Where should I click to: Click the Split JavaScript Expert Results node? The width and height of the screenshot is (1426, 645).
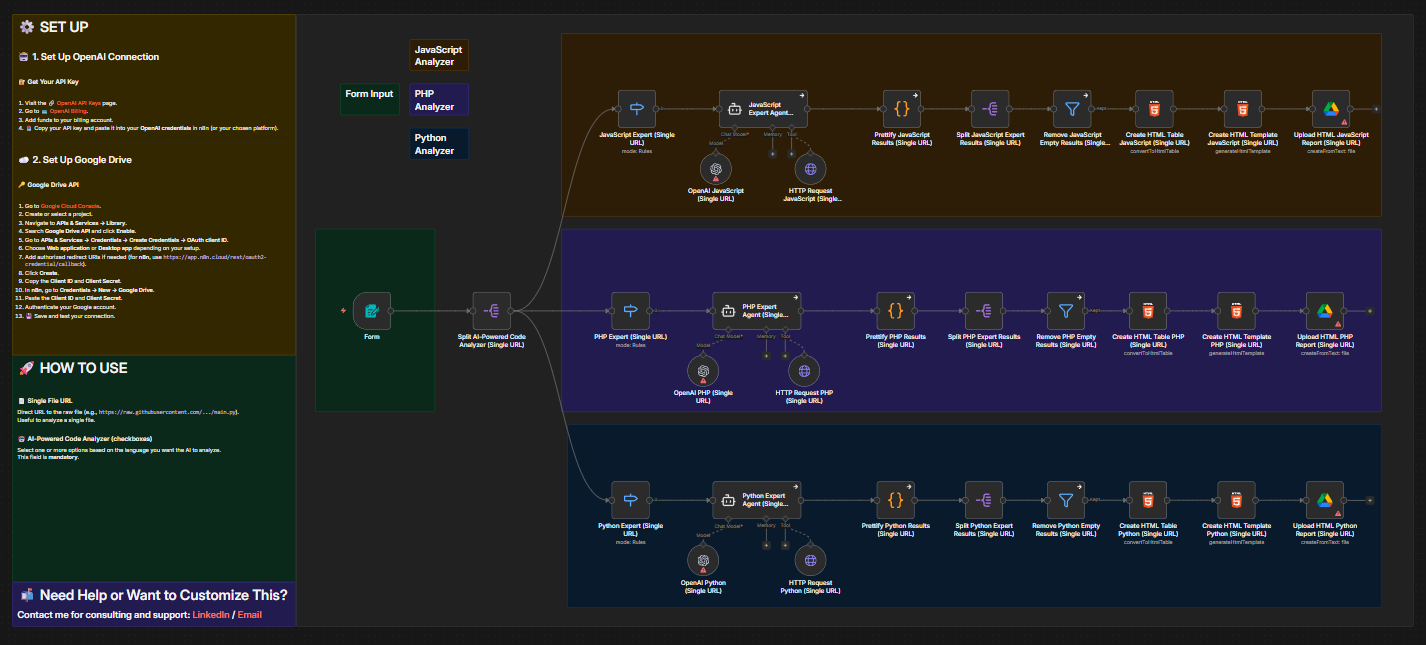[990, 109]
